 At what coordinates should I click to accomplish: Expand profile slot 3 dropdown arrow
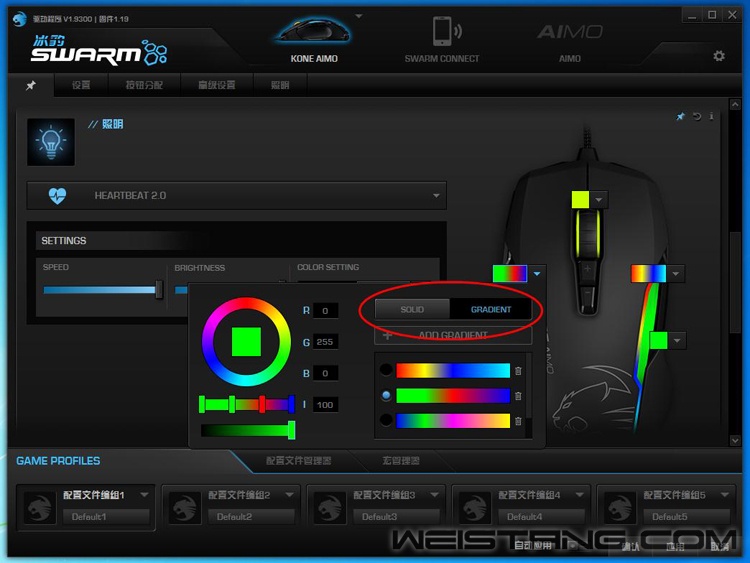coord(434,495)
